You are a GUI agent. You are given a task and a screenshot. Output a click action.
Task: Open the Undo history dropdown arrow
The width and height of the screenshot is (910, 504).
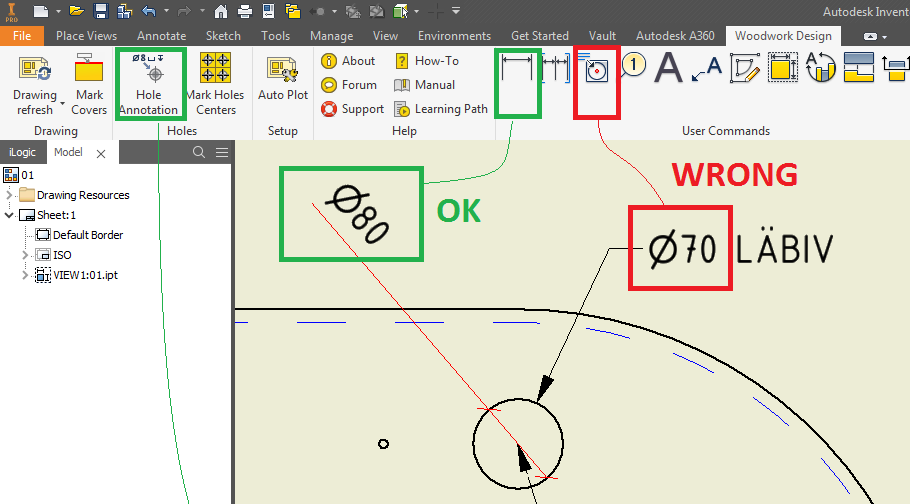pyautogui.click(x=166, y=11)
